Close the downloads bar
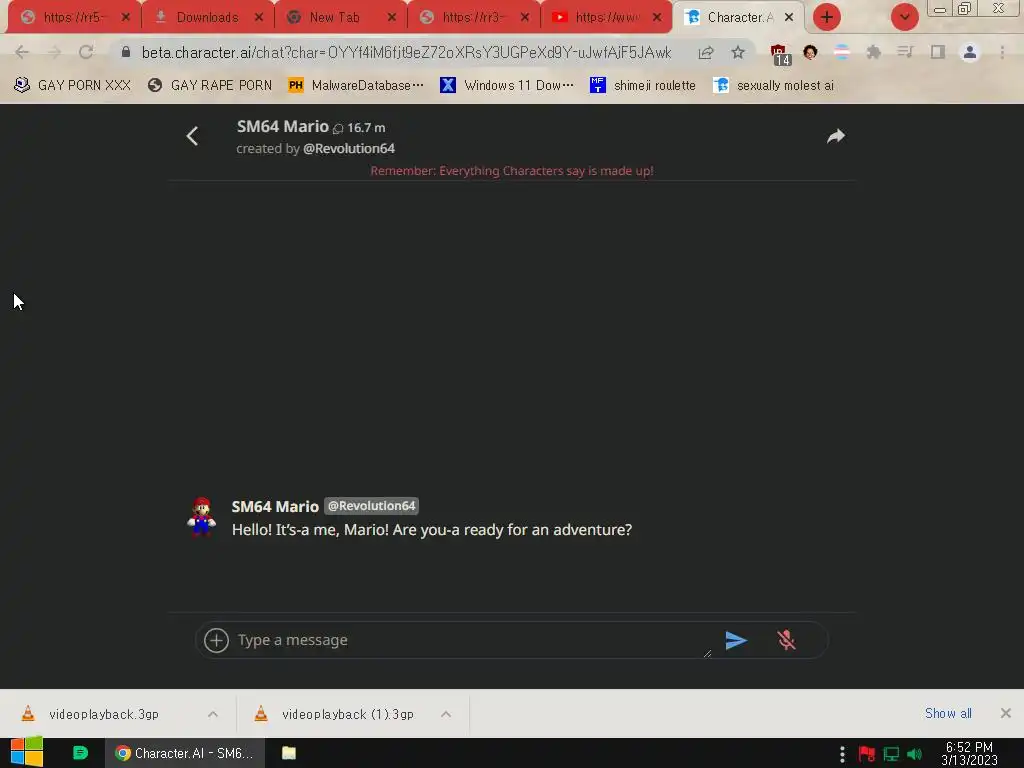The width and height of the screenshot is (1024, 768). tap(1006, 713)
